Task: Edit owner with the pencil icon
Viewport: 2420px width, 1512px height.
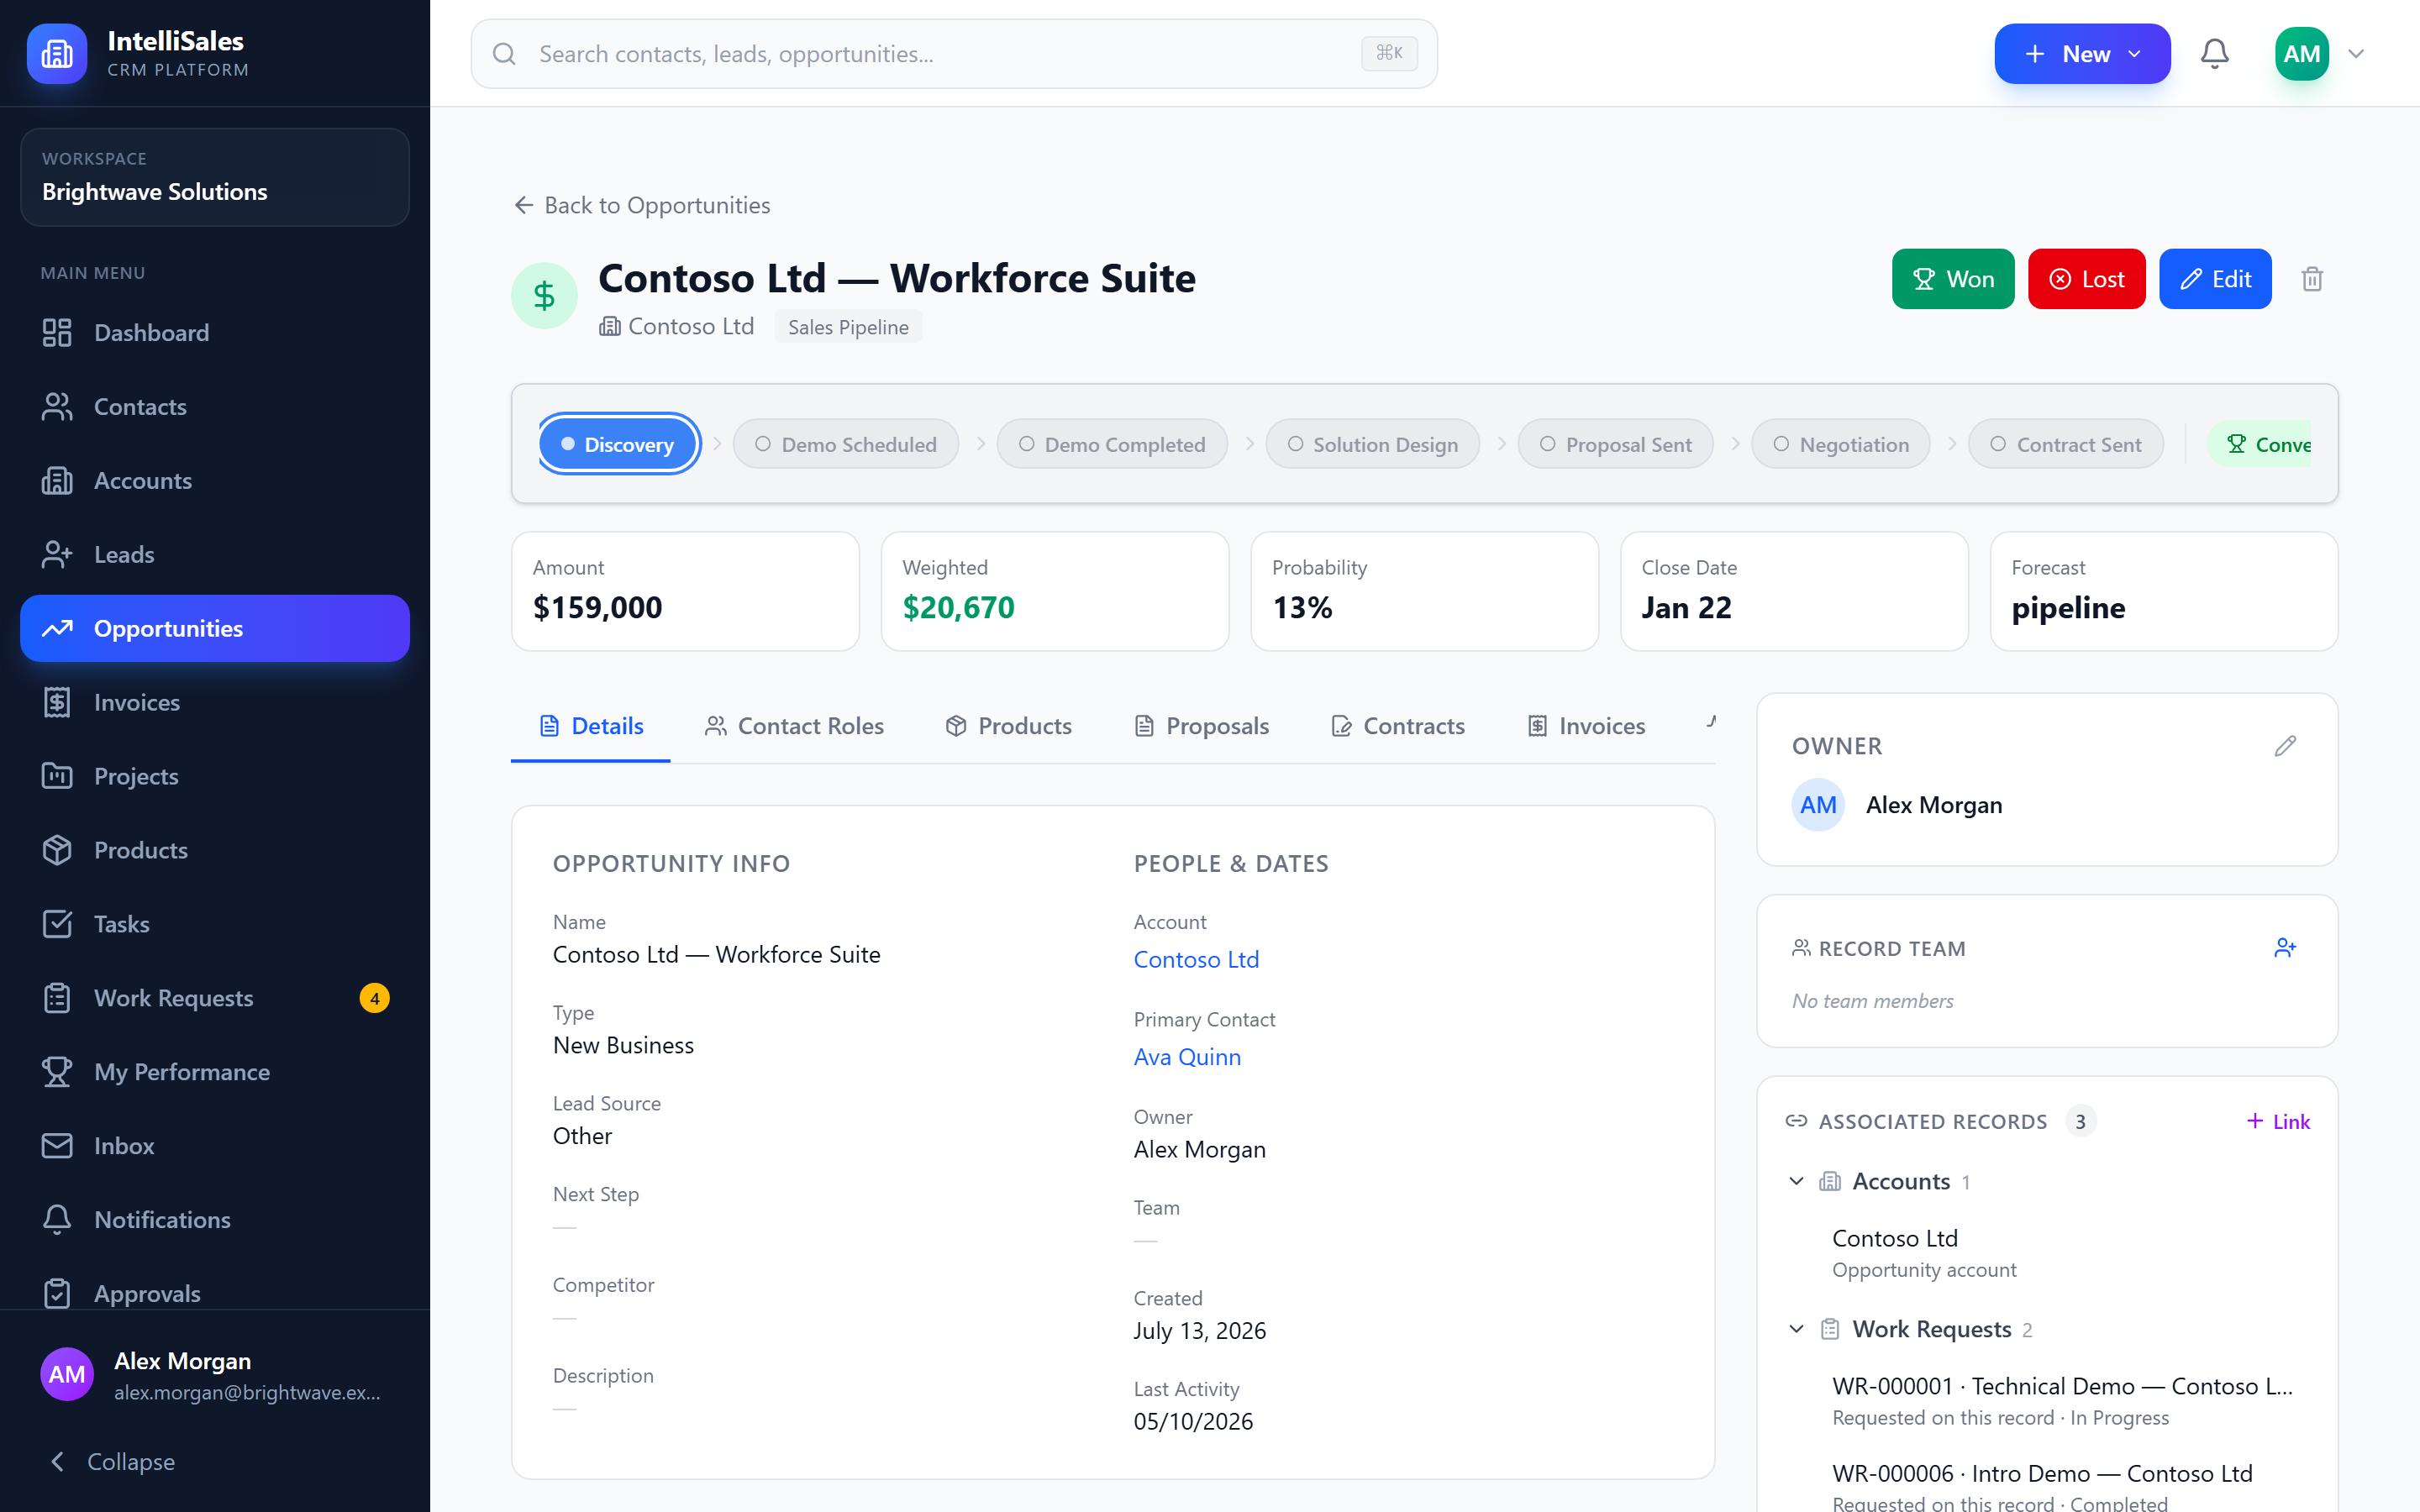Action: click(x=2285, y=746)
